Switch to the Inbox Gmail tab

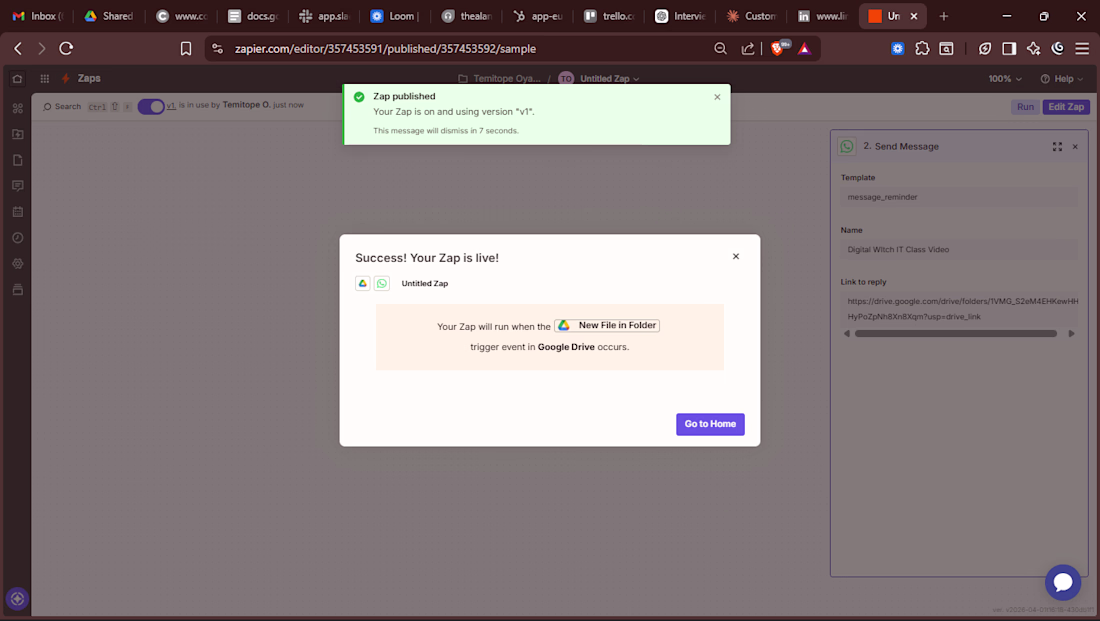point(39,15)
